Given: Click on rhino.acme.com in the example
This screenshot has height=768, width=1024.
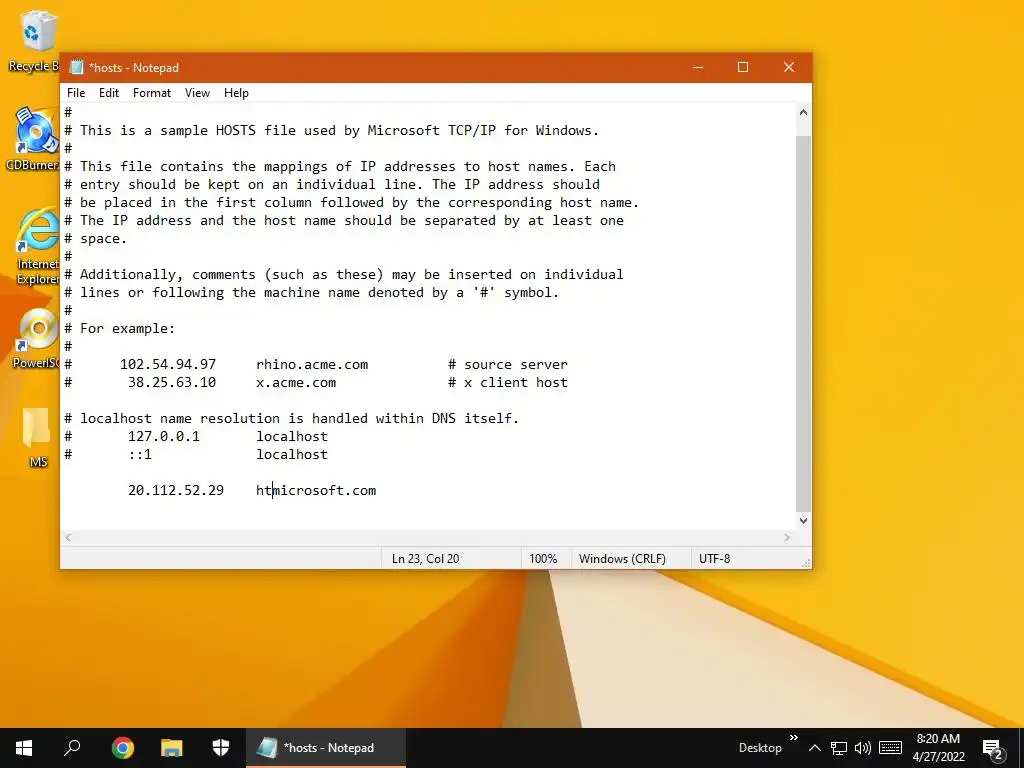Looking at the screenshot, I should pyautogui.click(x=312, y=364).
